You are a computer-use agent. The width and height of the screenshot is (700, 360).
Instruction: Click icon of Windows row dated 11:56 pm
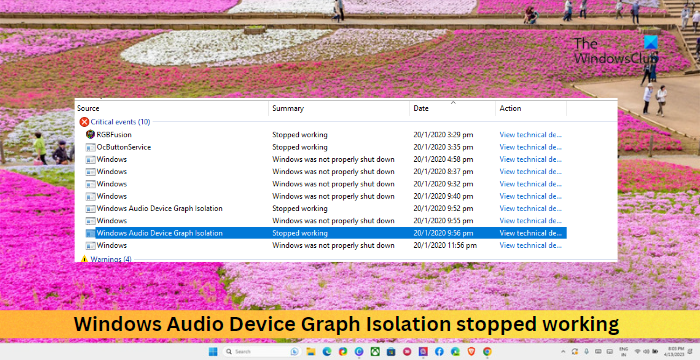click(x=90, y=245)
